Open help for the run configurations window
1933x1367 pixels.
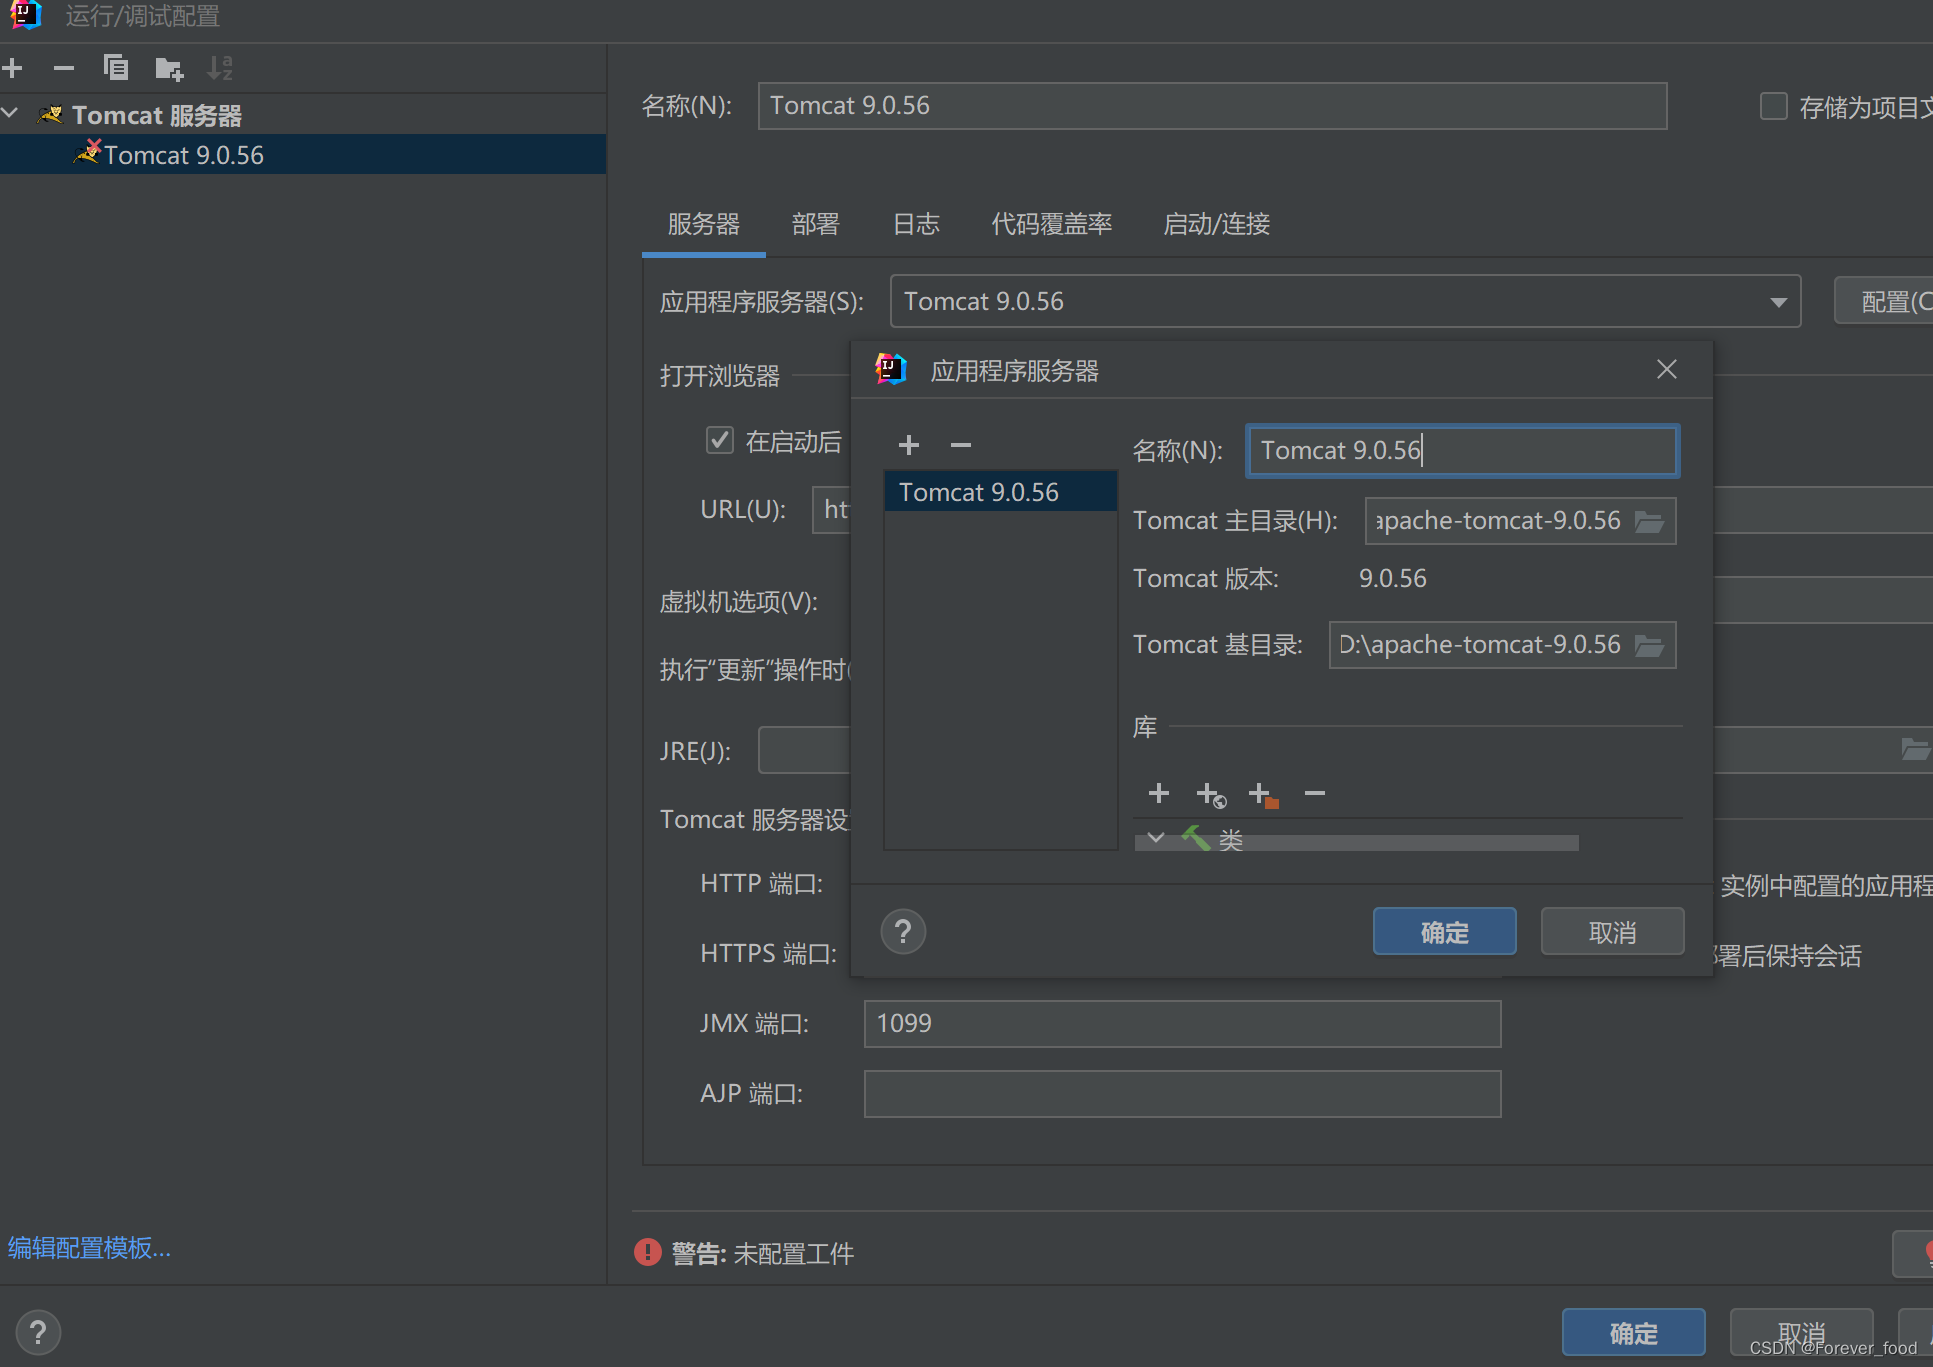[38, 1332]
